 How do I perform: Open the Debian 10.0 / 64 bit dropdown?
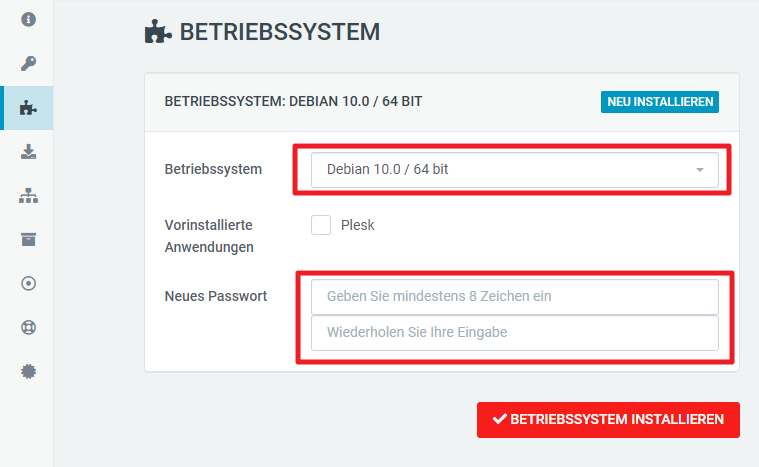click(515, 170)
